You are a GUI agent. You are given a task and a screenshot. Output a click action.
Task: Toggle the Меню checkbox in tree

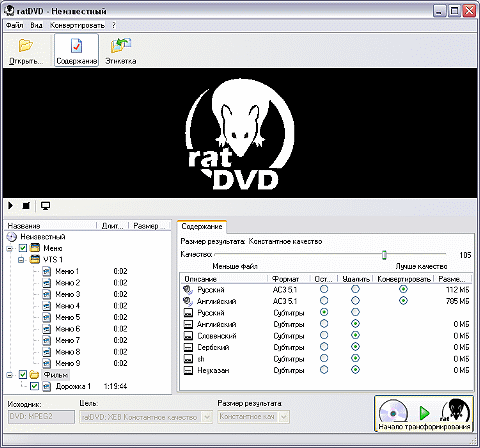pyautogui.click(x=23, y=248)
